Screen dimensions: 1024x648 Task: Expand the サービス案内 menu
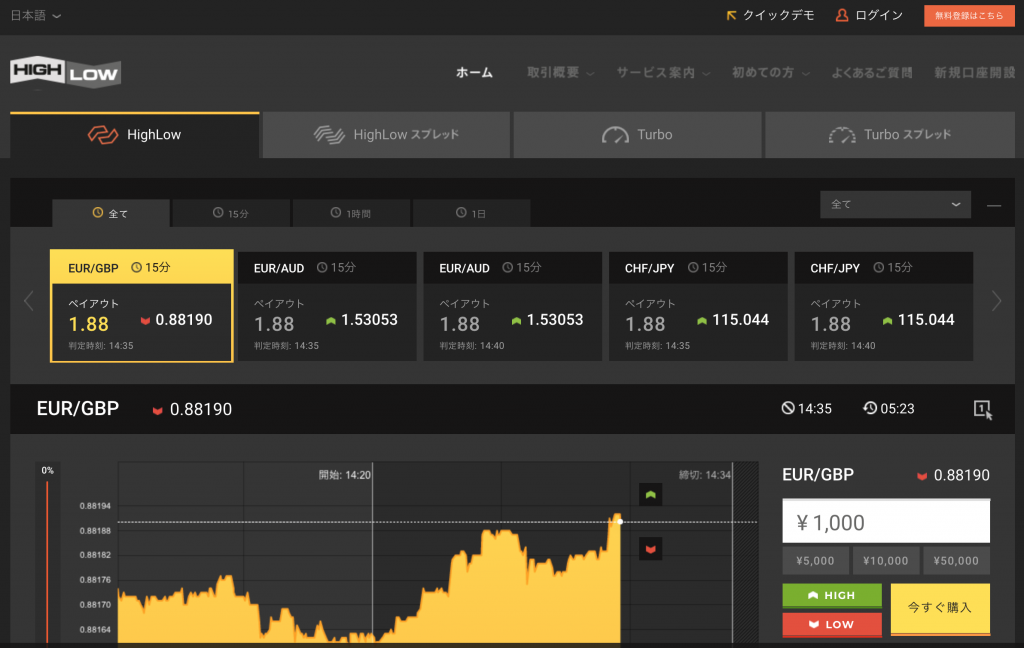663,73
